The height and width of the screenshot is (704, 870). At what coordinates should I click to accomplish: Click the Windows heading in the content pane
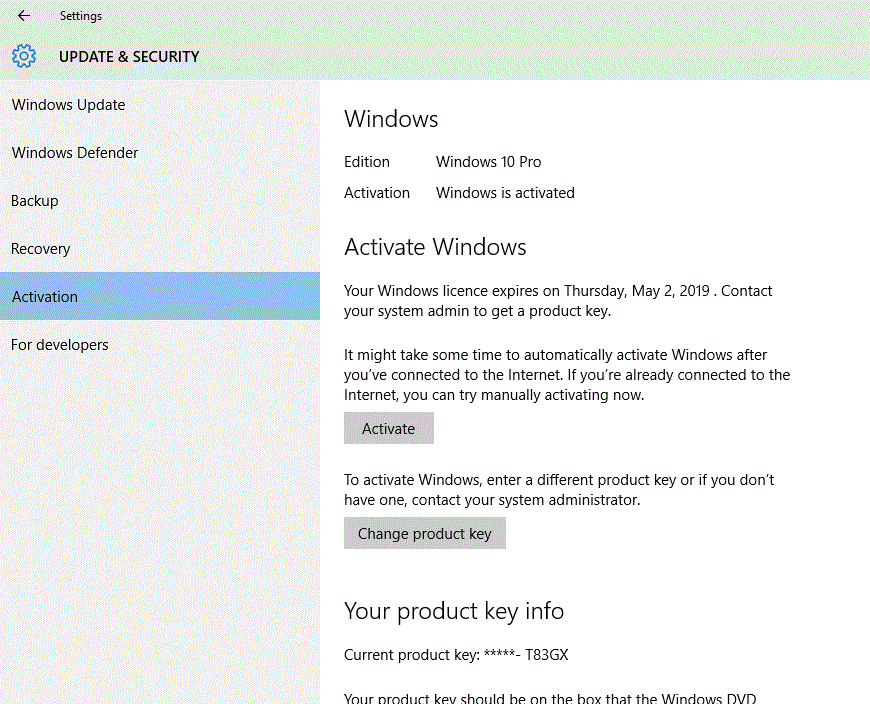tap(391, 119)
